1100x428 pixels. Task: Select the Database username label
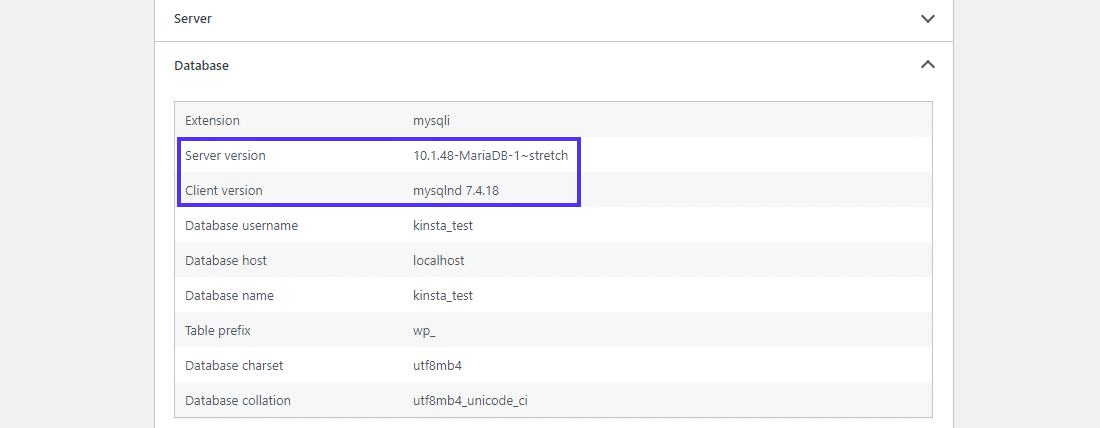click(x=241, y=226)
